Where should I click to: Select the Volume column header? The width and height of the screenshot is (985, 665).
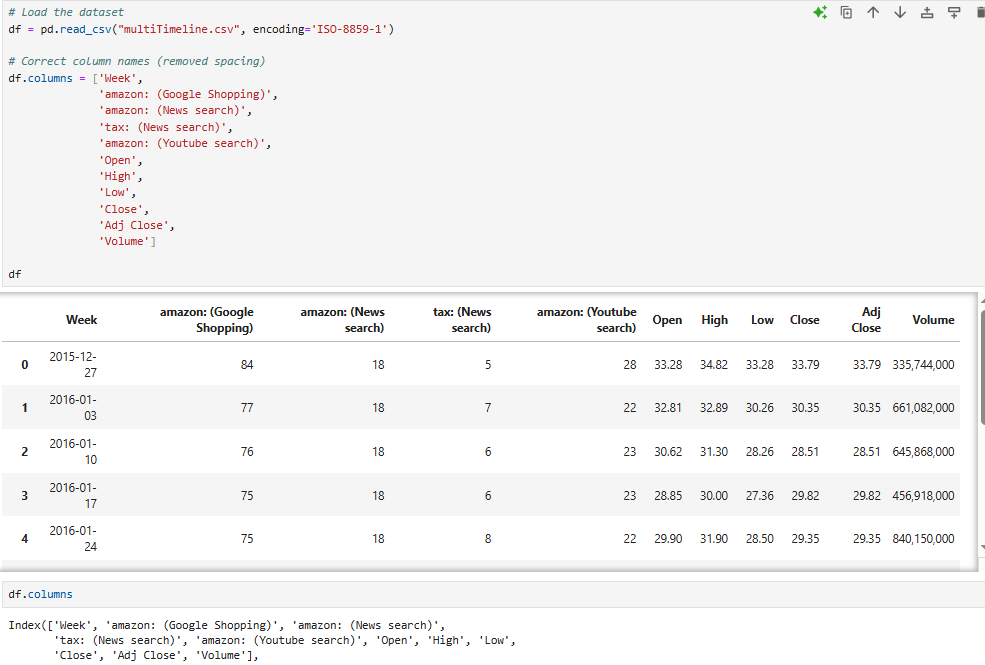pyautogui.click(x=933, y=320)
